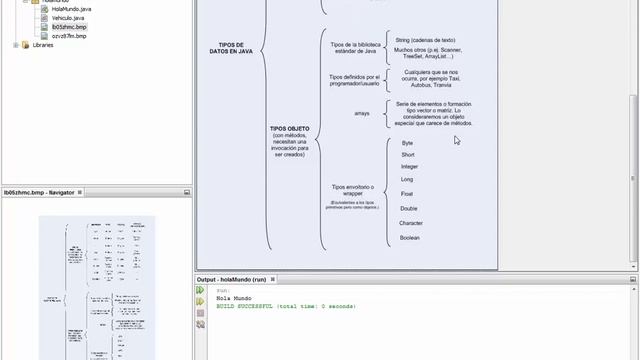The image size is (640, 360).
Task: Click the word 'Integer' in diagram
Action: coord(409,167)
